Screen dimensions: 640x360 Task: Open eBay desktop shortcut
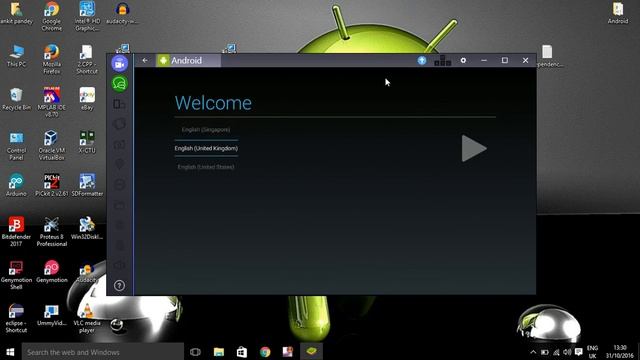coord(87,98)
